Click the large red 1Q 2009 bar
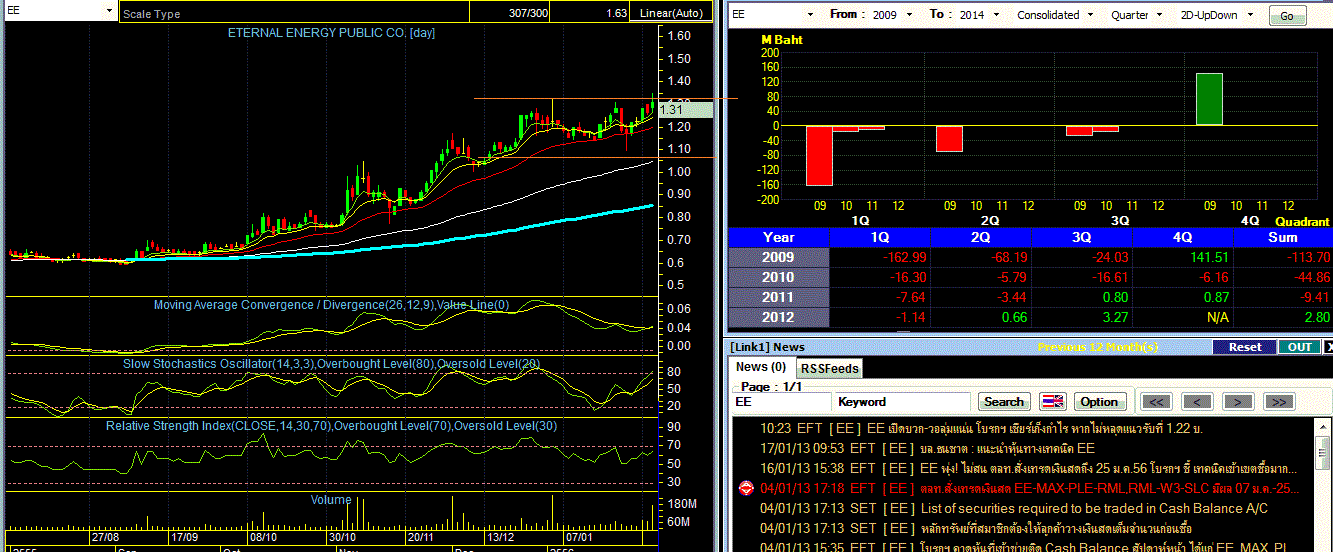This screenshot has width=1333, height=552. (x=819, y=155)
